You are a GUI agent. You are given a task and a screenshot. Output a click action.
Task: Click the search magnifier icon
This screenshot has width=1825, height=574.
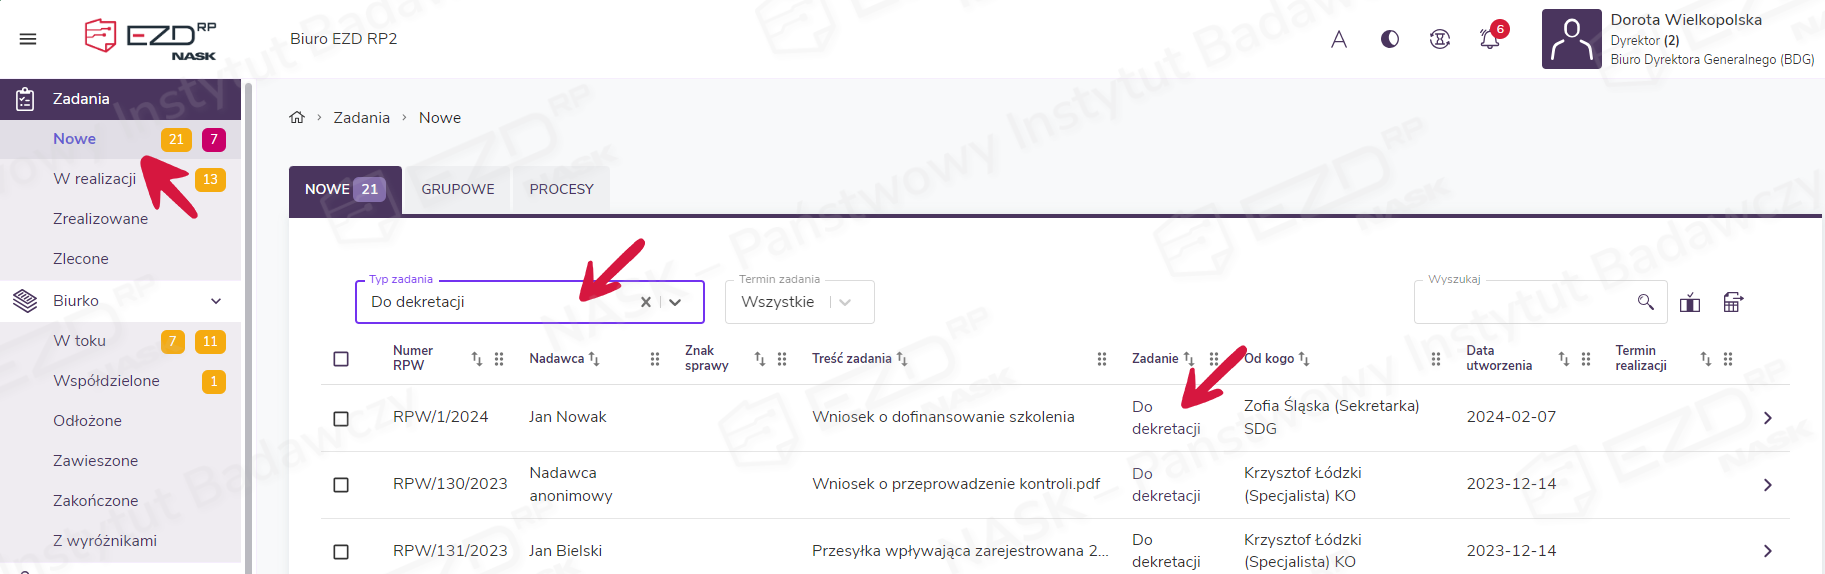tap(1645, 302)
